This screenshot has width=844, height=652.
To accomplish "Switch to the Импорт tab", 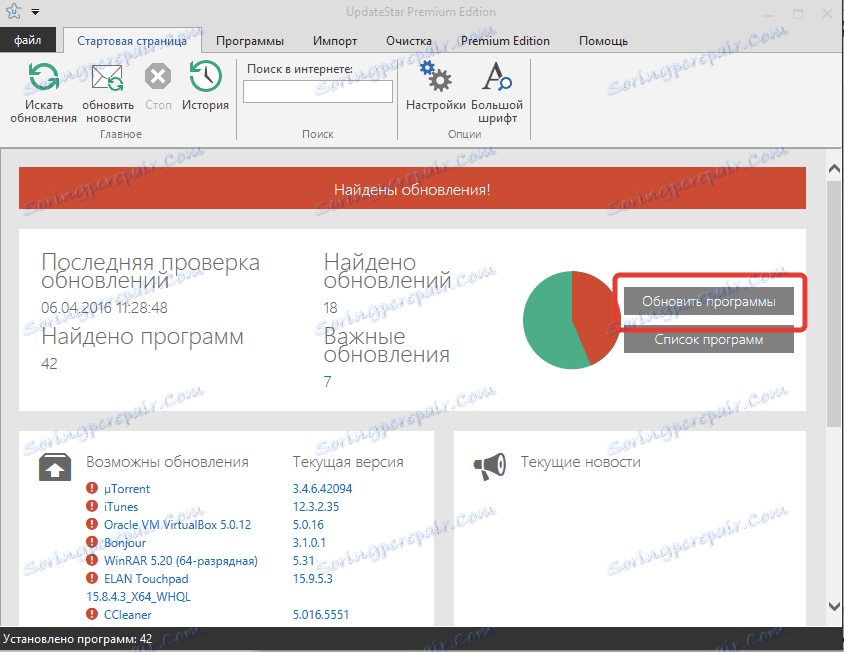I will click(335, 41).
